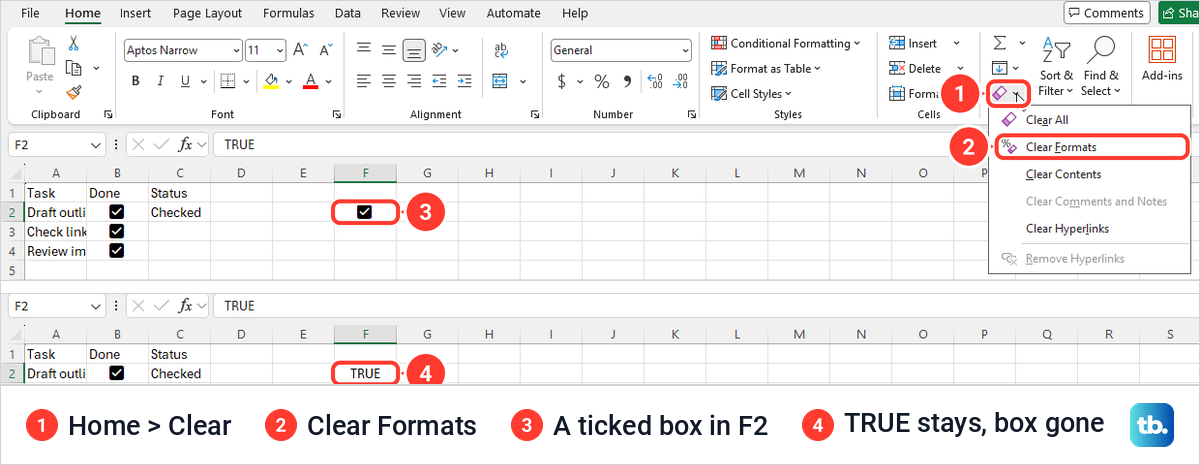Select the Format Painter brush
Image resolution: width=1200 pixels, height=465 pixels.
pos(74,92)
